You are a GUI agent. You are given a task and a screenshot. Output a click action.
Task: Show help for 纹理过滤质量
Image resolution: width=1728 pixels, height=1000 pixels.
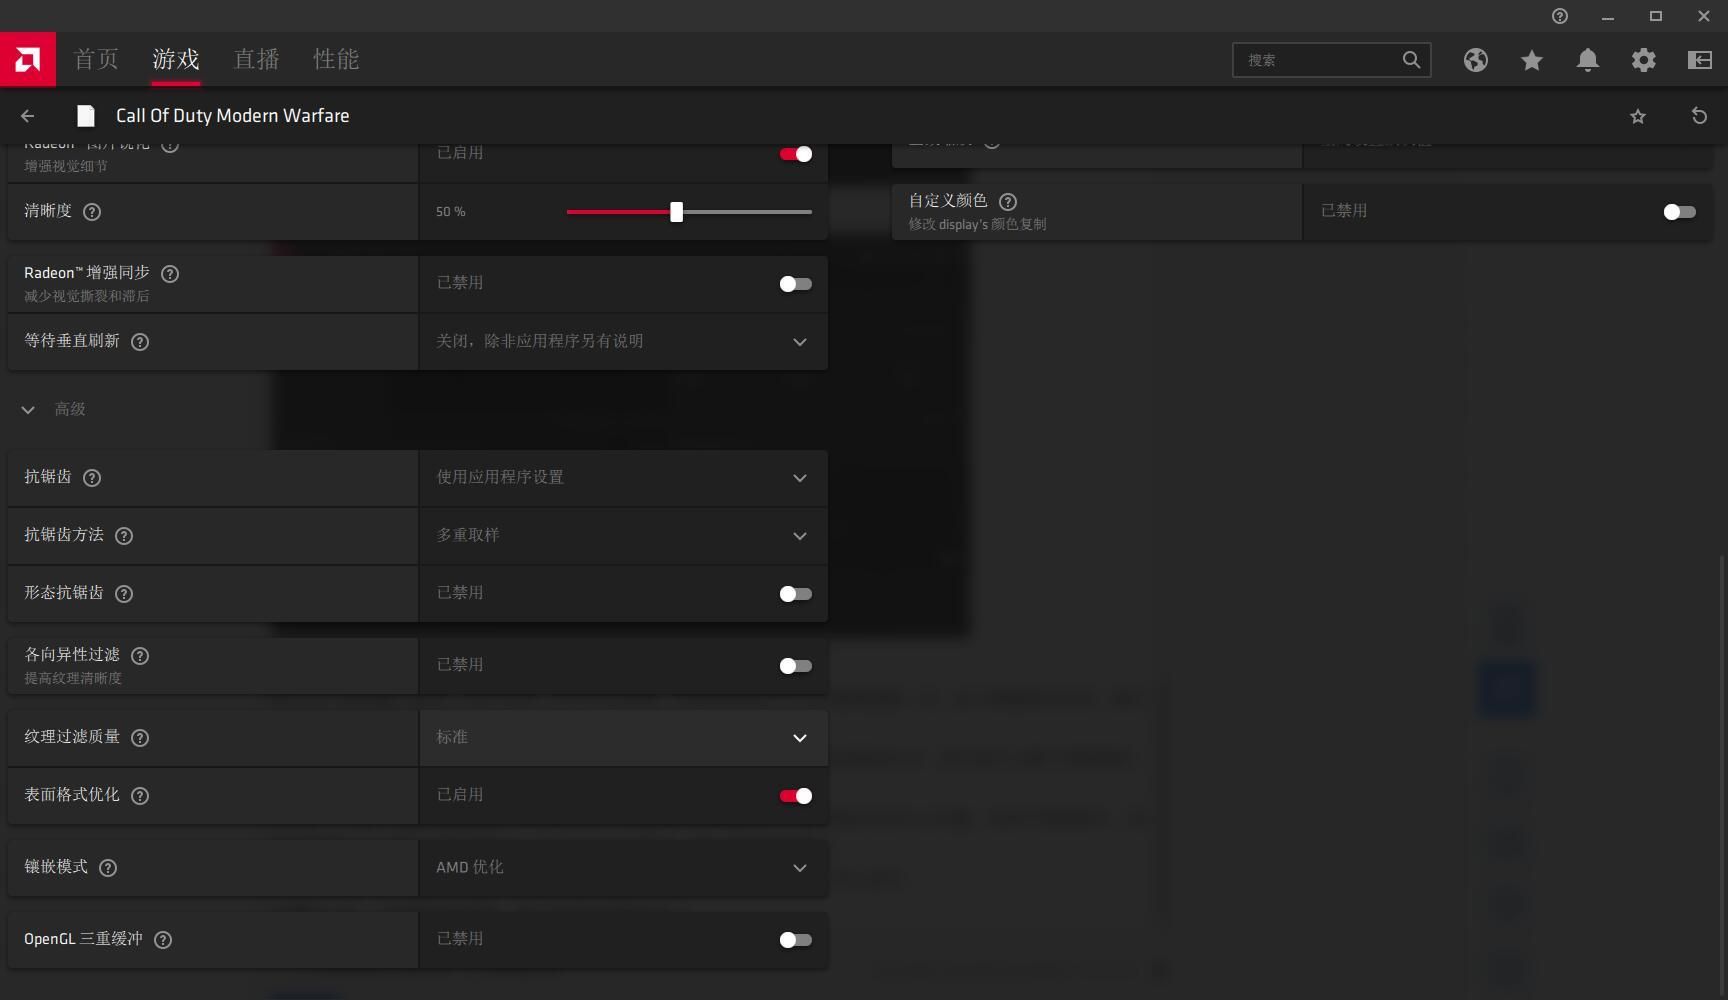pos(140,738)
